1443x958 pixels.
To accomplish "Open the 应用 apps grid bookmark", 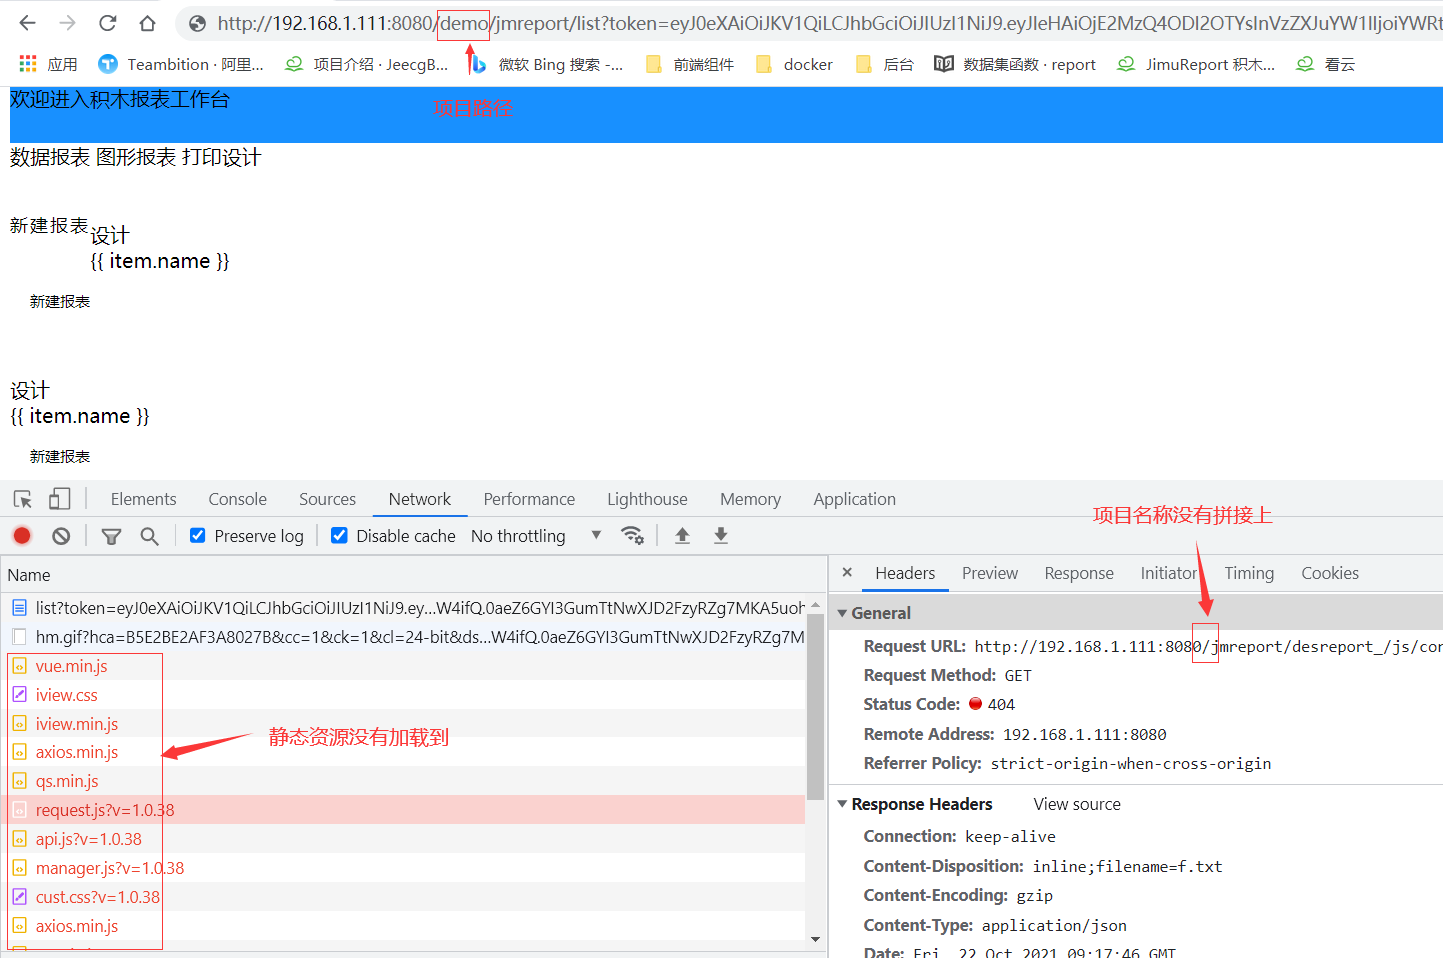I will coord(48,64).
